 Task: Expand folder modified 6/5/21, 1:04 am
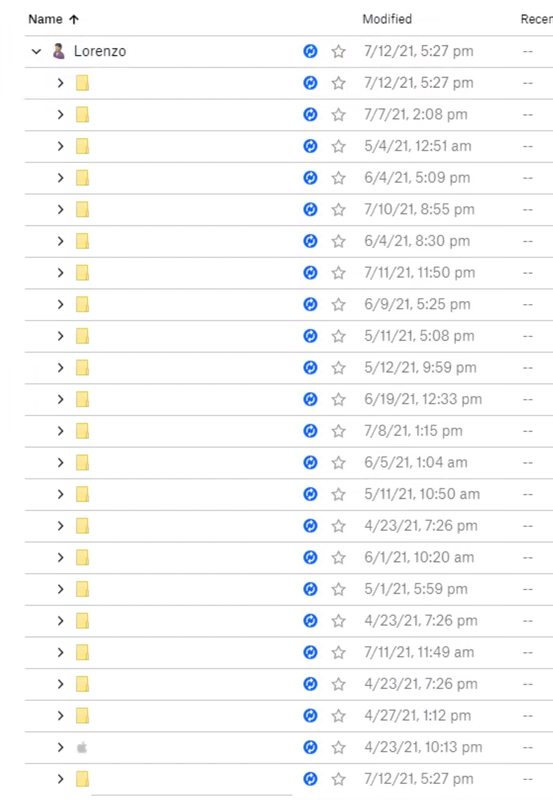point(61,462)
